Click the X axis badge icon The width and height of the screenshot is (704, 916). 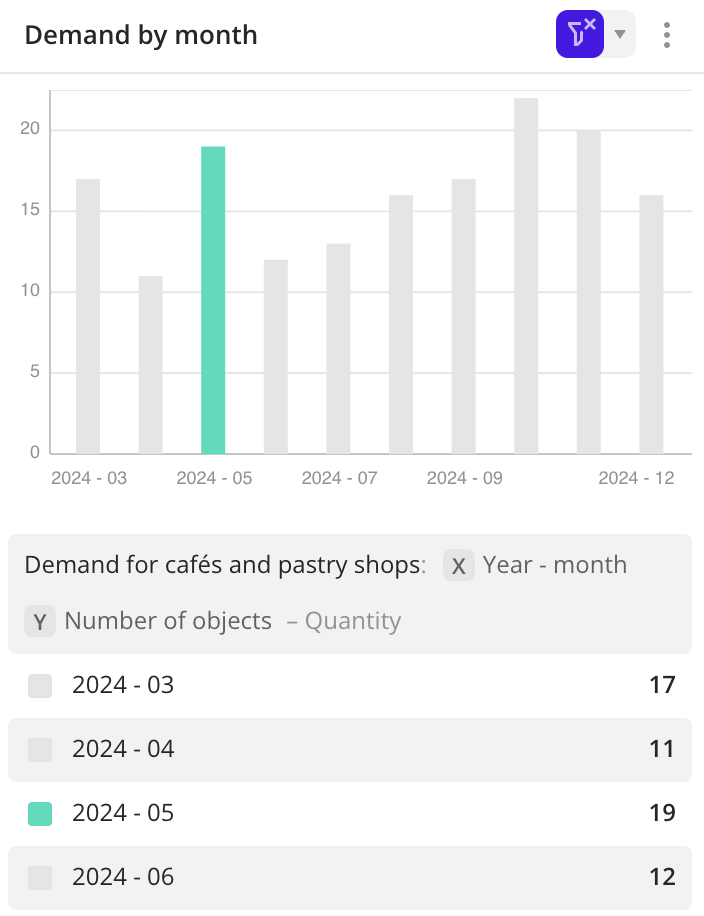pos(459,566)
